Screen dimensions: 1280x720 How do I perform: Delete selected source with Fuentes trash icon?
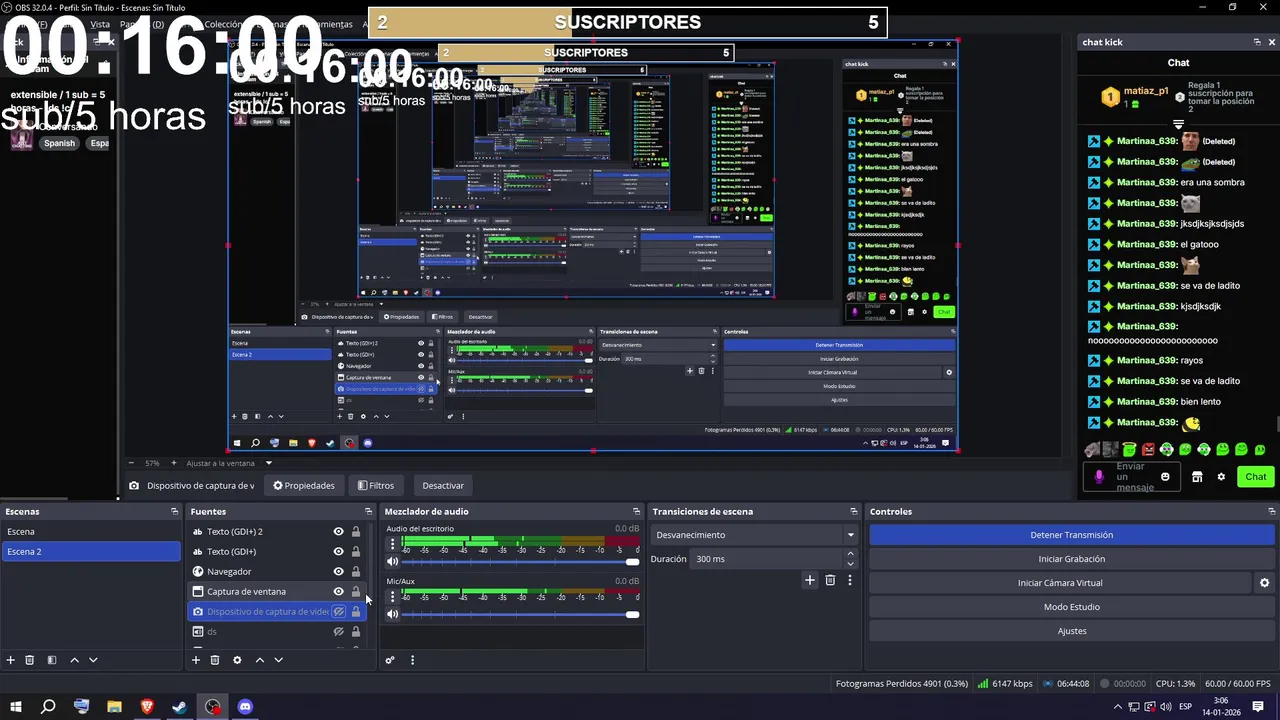coord(214,660)
